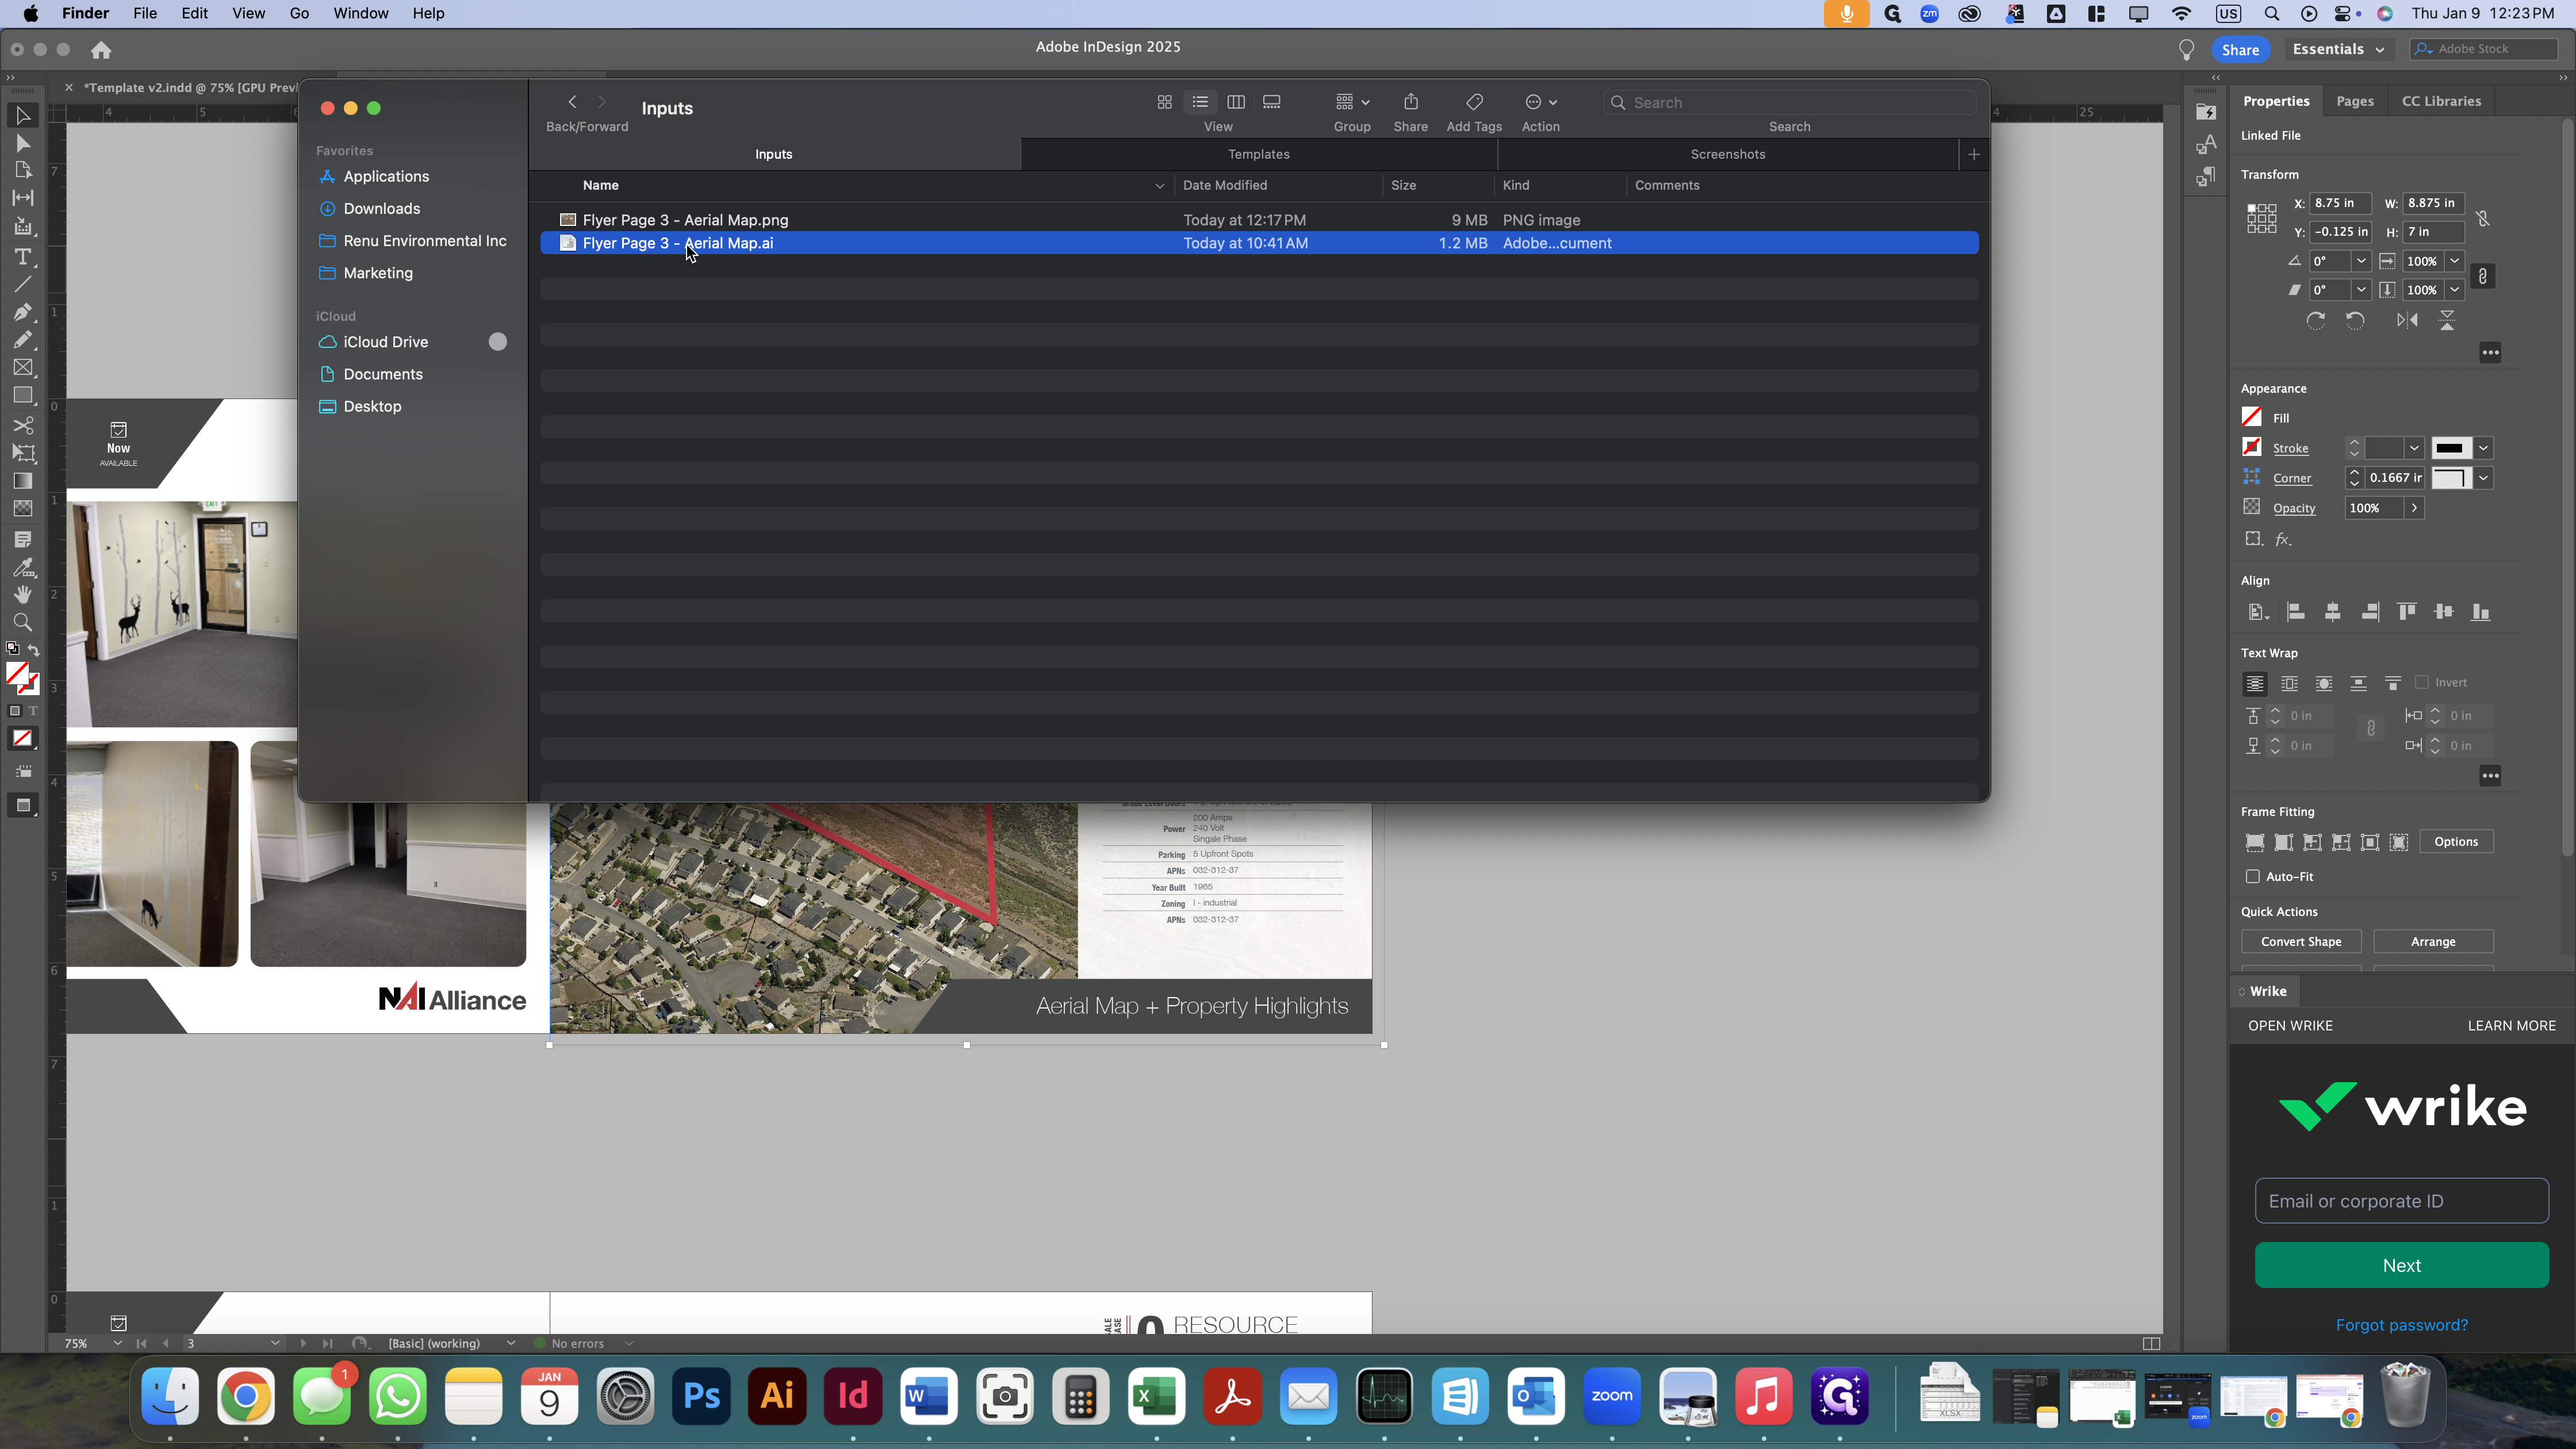Click Finder icon view button
This screenshot has height=1449, width=2576.
coord(1164,102)
